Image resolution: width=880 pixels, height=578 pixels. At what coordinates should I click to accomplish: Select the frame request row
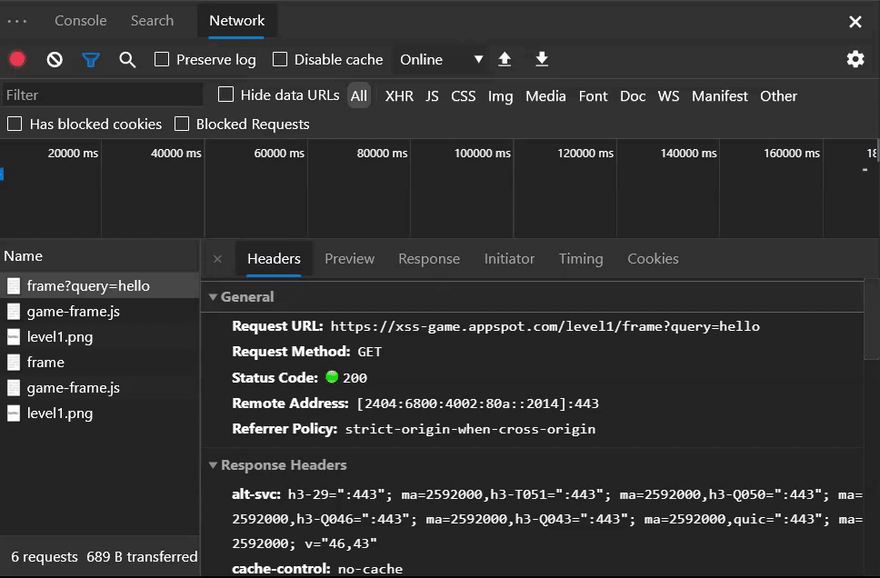(100, 363)
